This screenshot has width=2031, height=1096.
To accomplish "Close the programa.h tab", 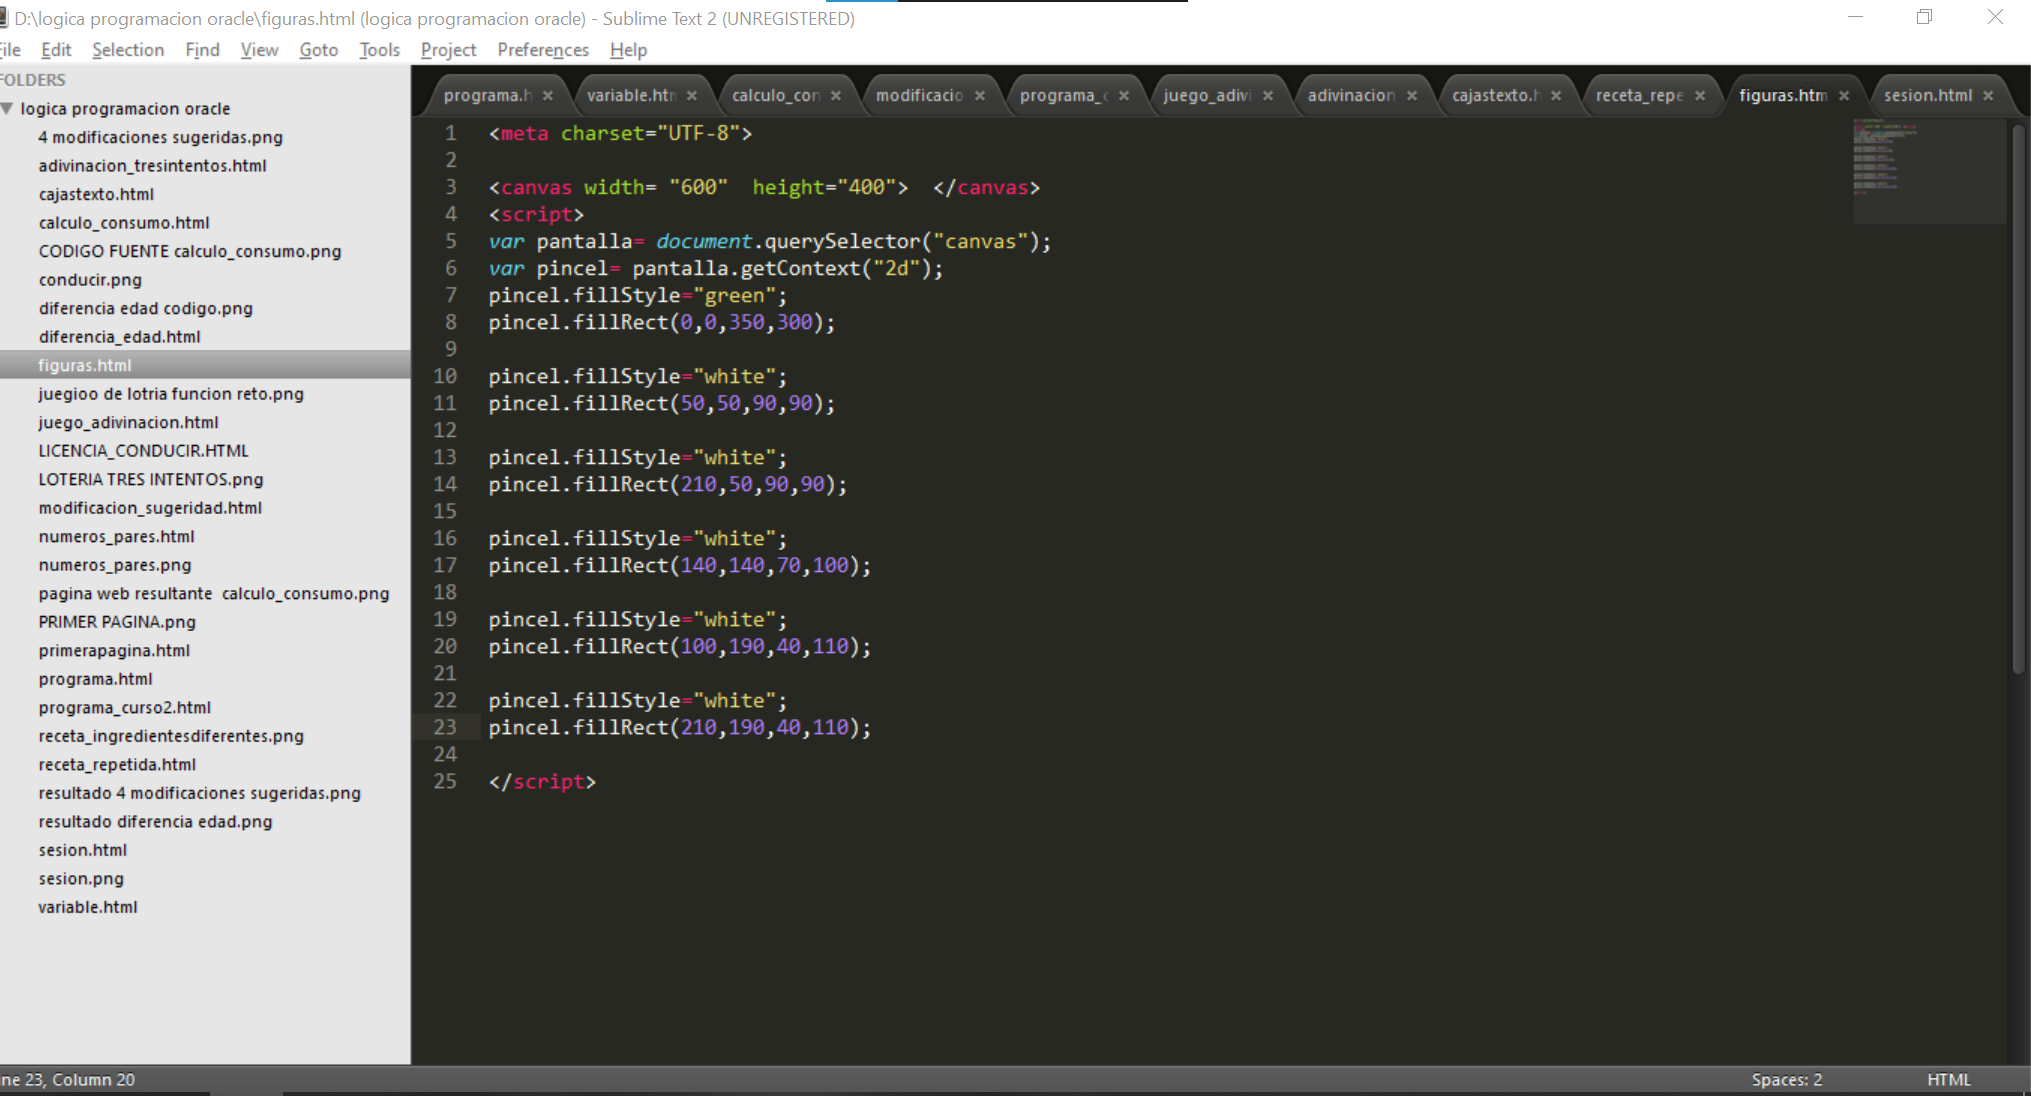I will point(548,96).
